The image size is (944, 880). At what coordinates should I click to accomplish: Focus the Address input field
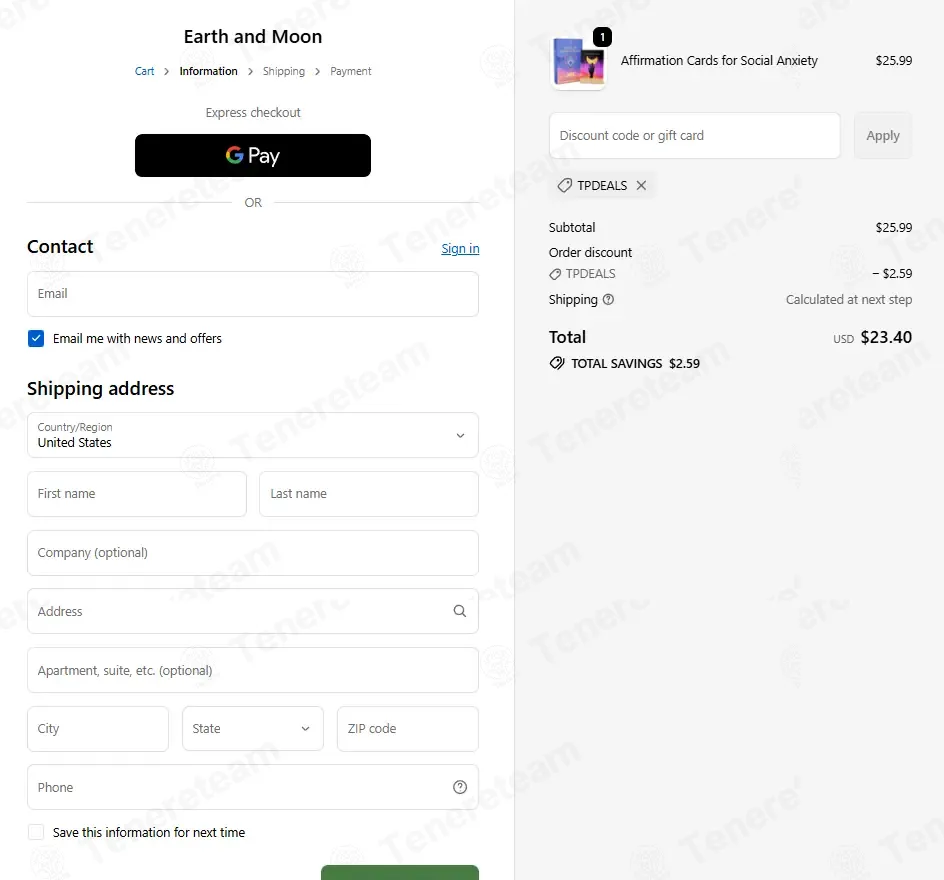tap(253, 611)
